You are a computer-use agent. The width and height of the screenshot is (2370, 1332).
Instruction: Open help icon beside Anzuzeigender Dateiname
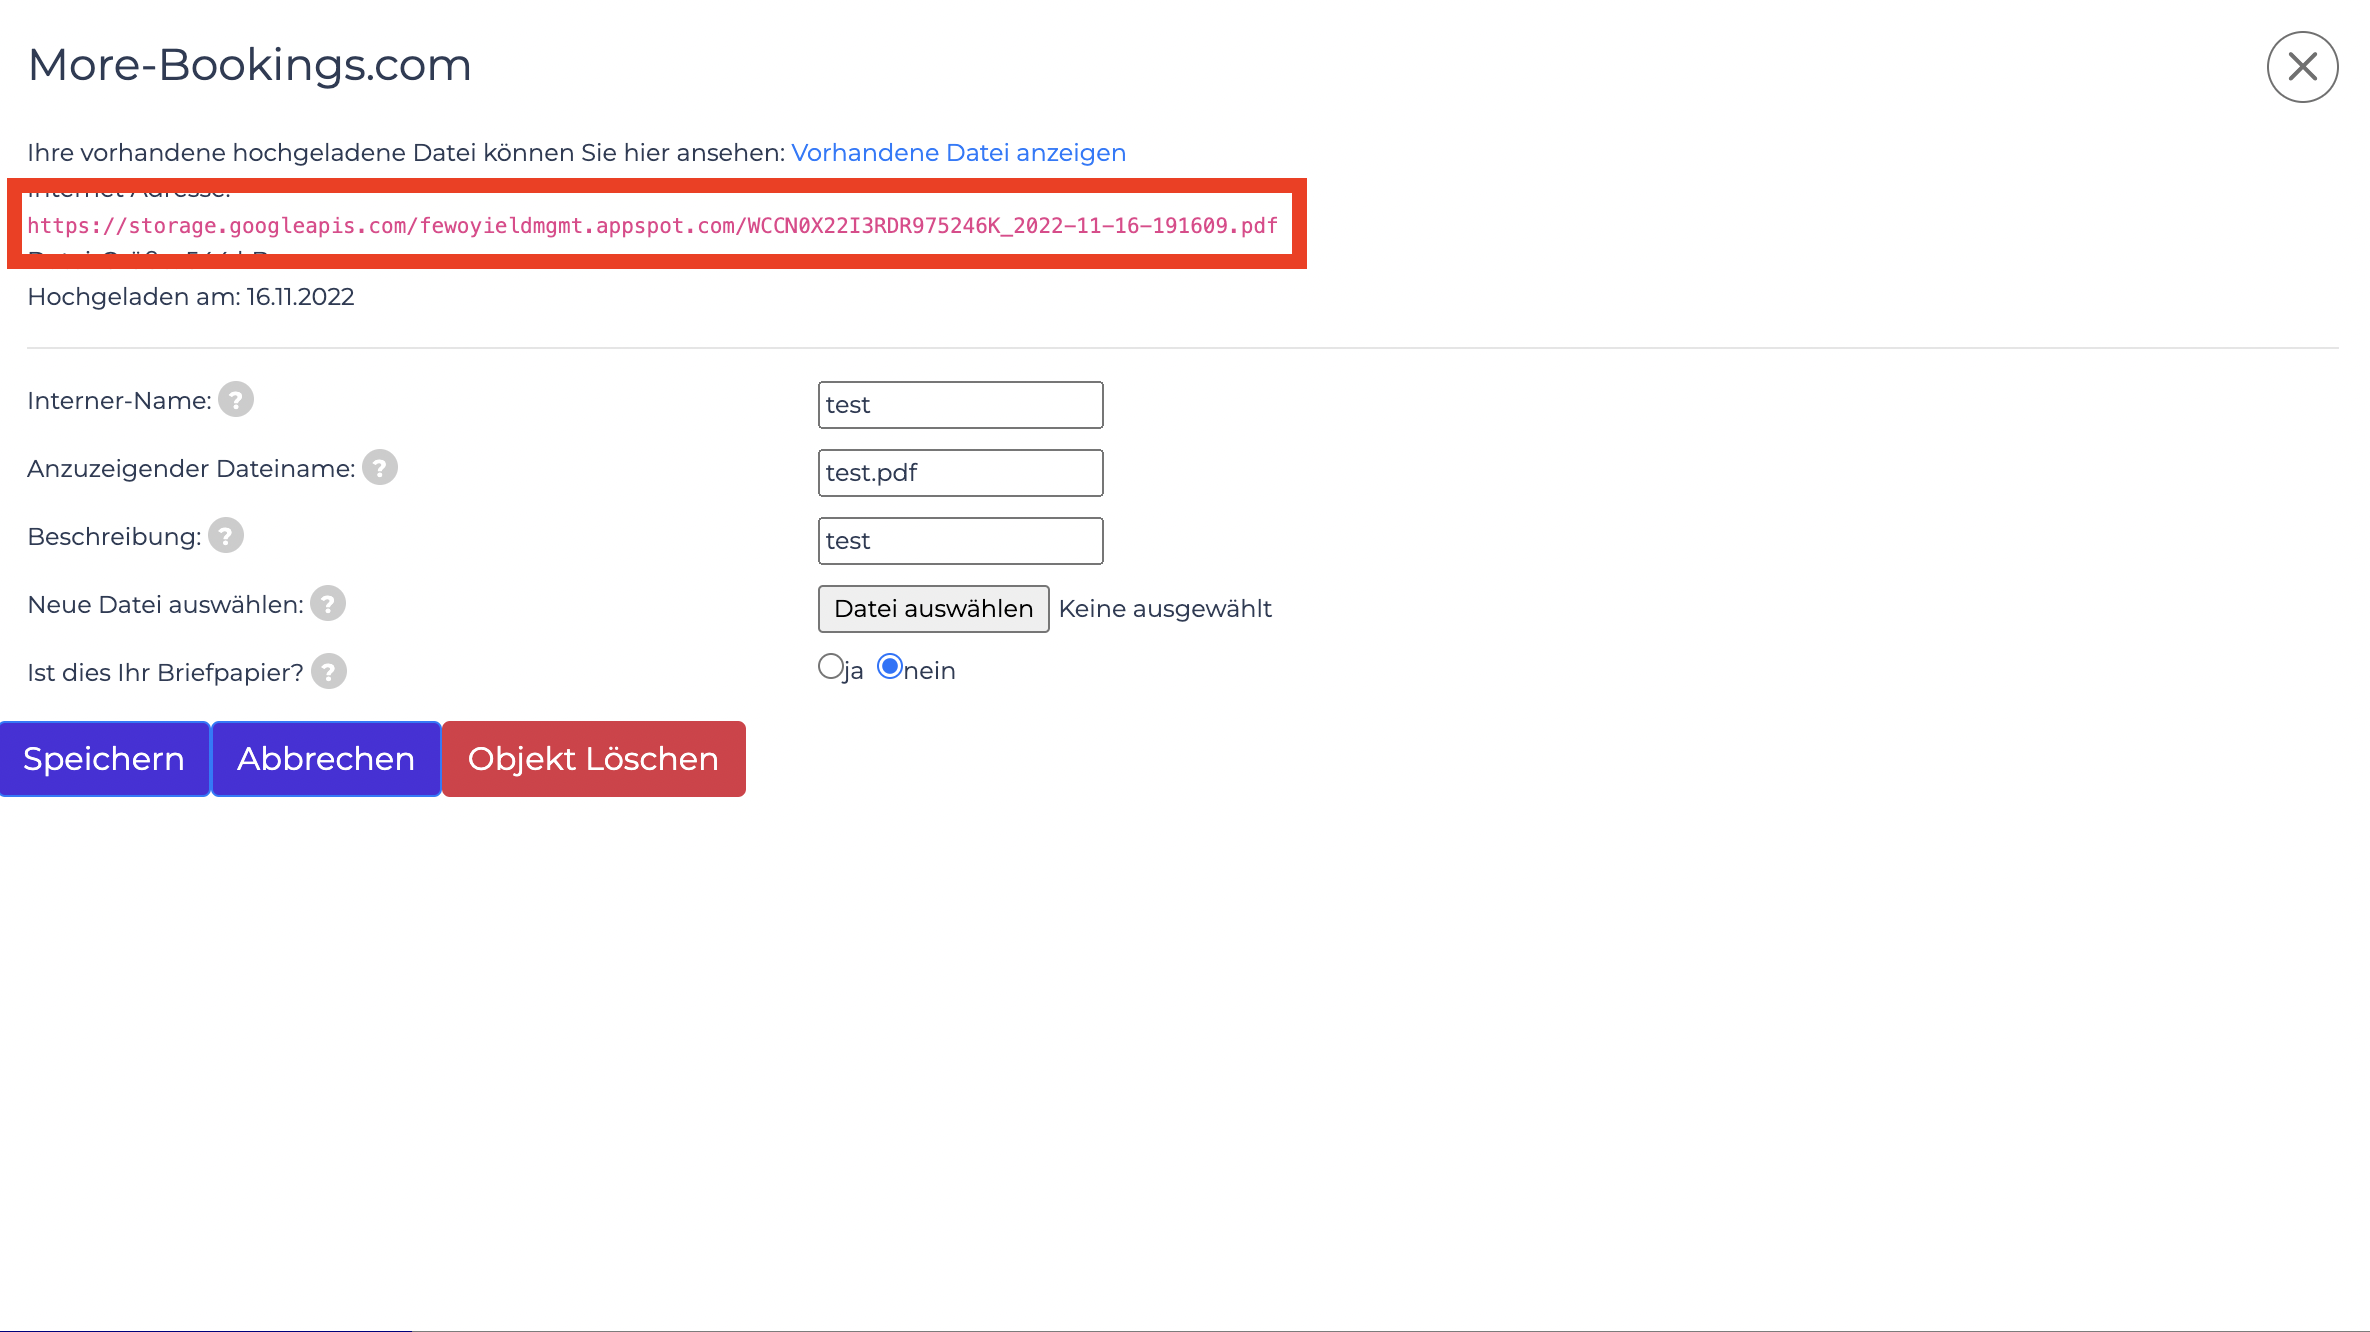pos(380,468)
